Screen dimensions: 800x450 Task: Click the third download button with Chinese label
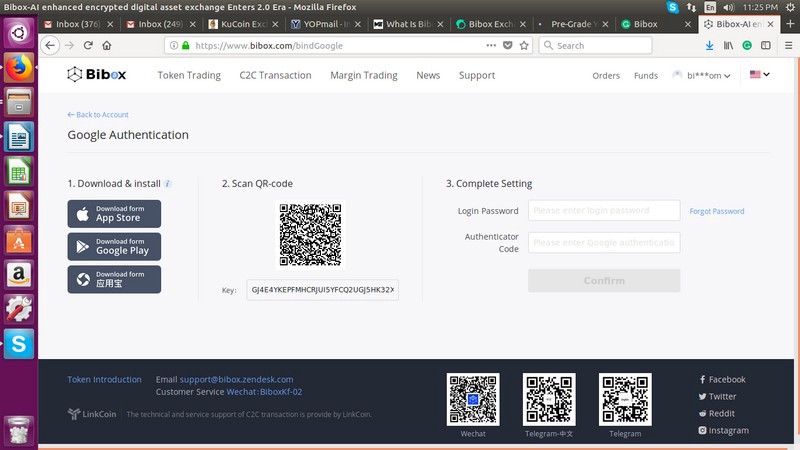click(x=114, y=279)
